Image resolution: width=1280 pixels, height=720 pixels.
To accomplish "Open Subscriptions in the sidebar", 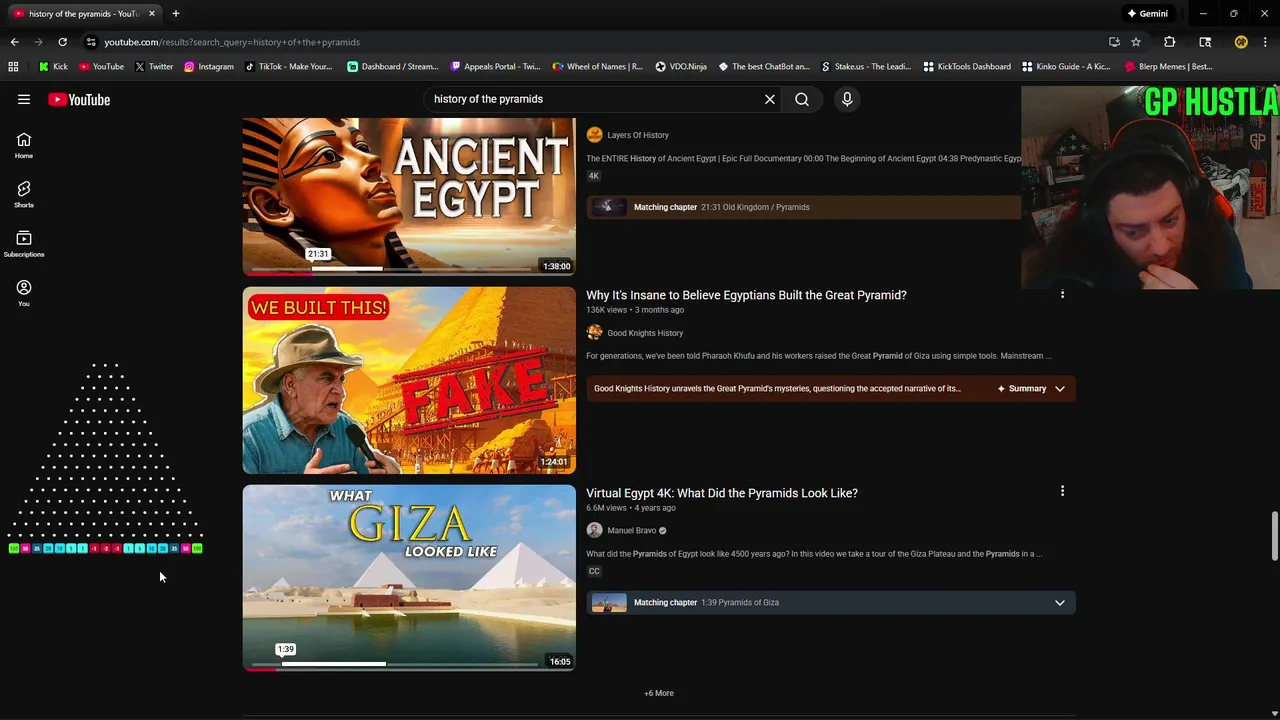I will 24,244.
